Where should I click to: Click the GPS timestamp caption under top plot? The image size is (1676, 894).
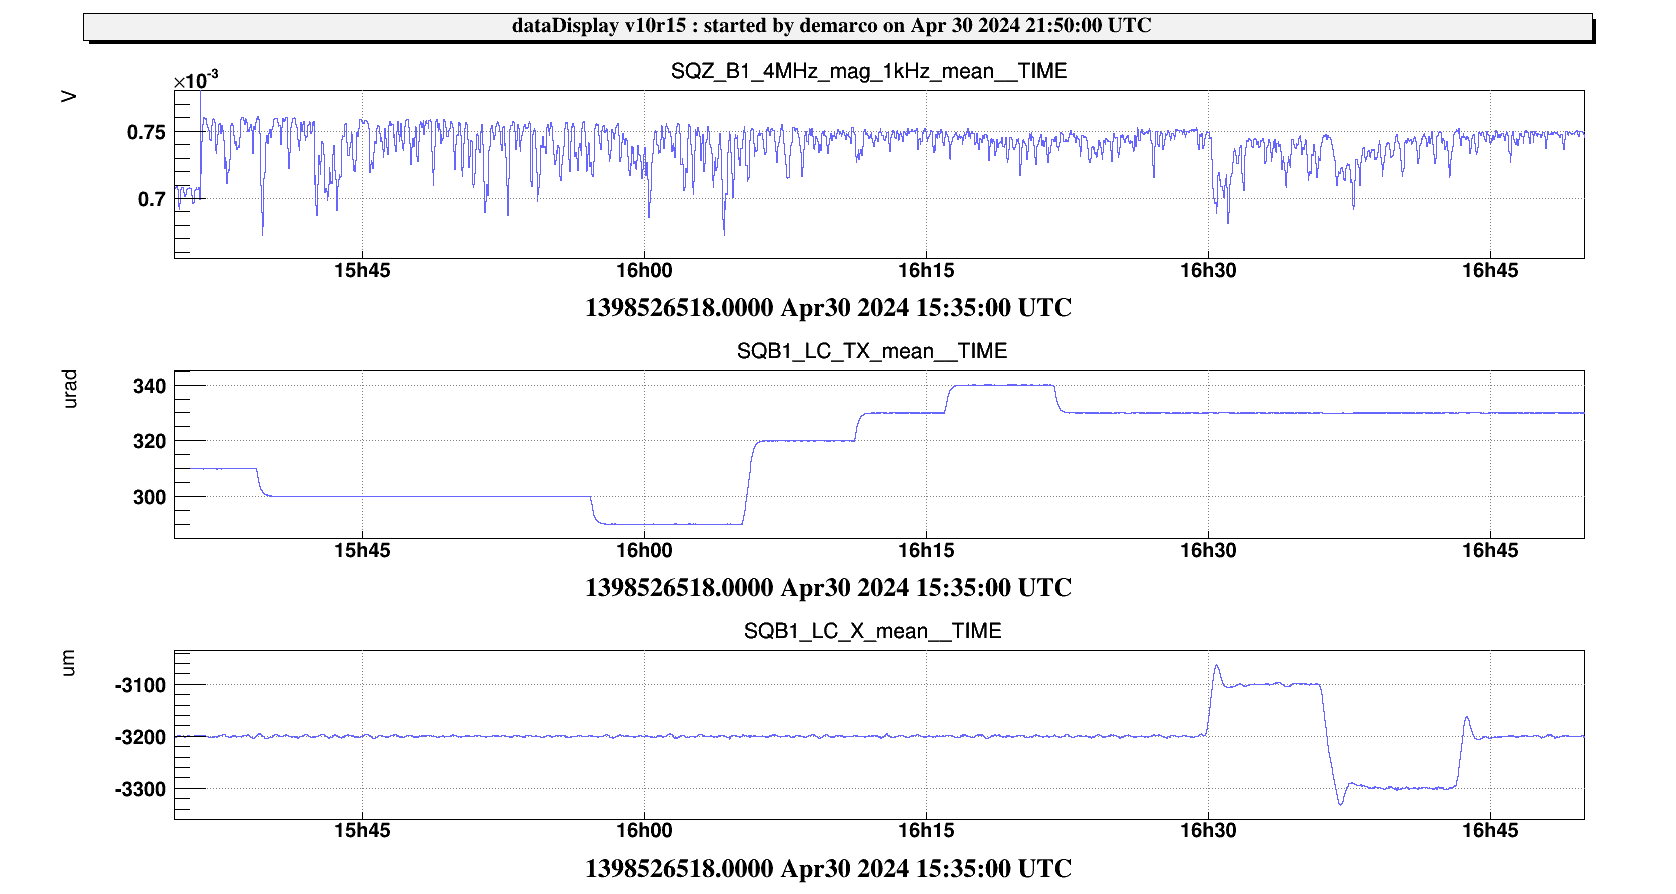pyautogui.click(x=828, y=308)
